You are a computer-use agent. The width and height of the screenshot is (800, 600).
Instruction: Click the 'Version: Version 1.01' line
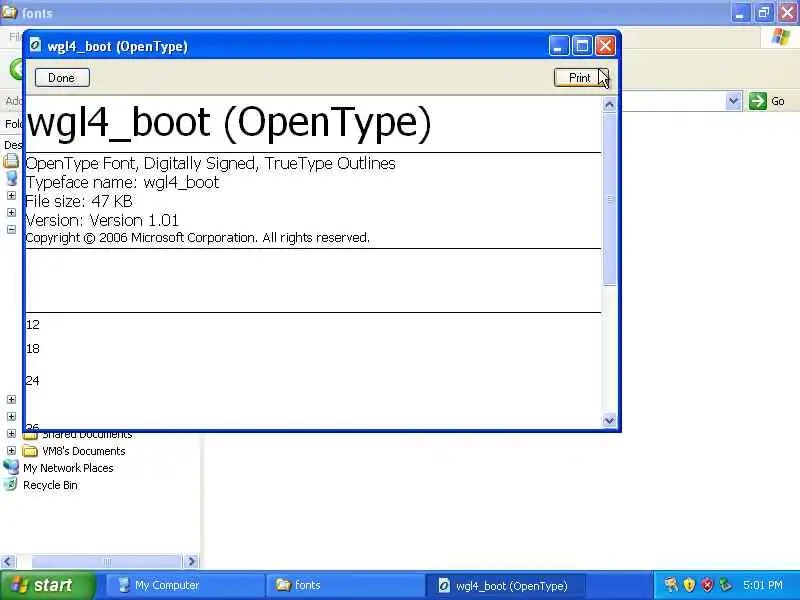(102, 220)
